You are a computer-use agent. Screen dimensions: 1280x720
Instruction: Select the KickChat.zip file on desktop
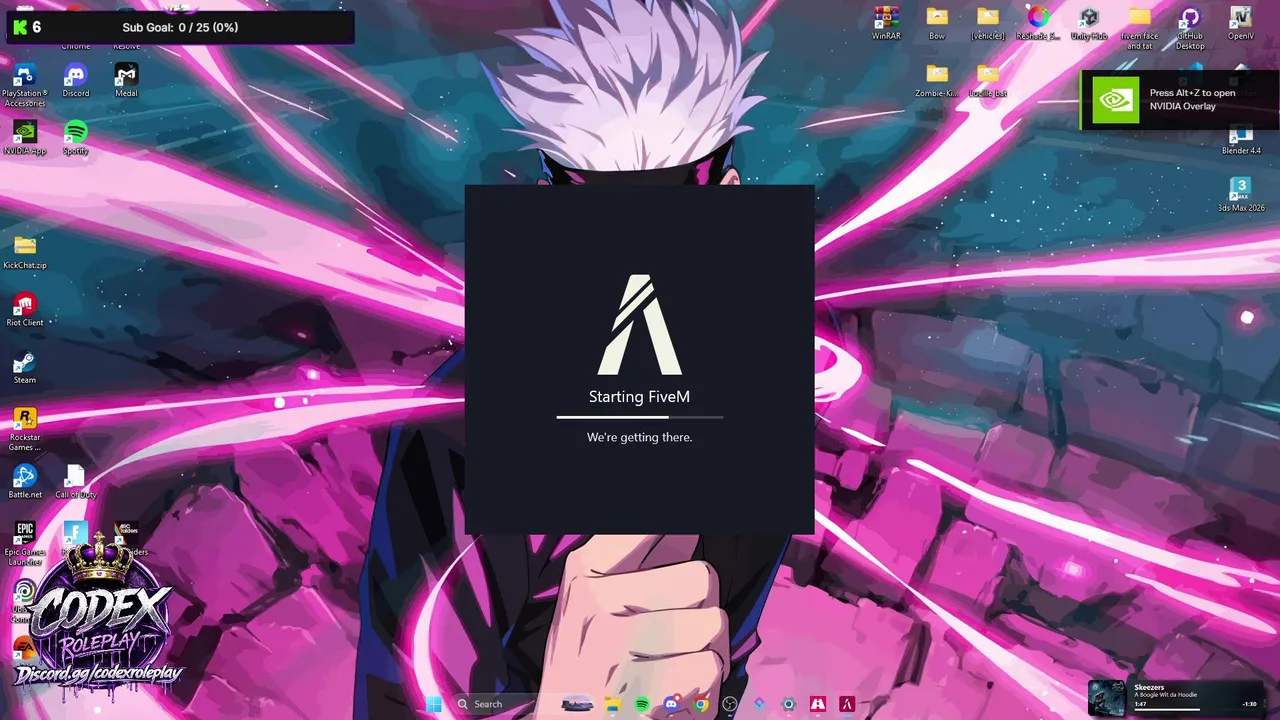24,252
